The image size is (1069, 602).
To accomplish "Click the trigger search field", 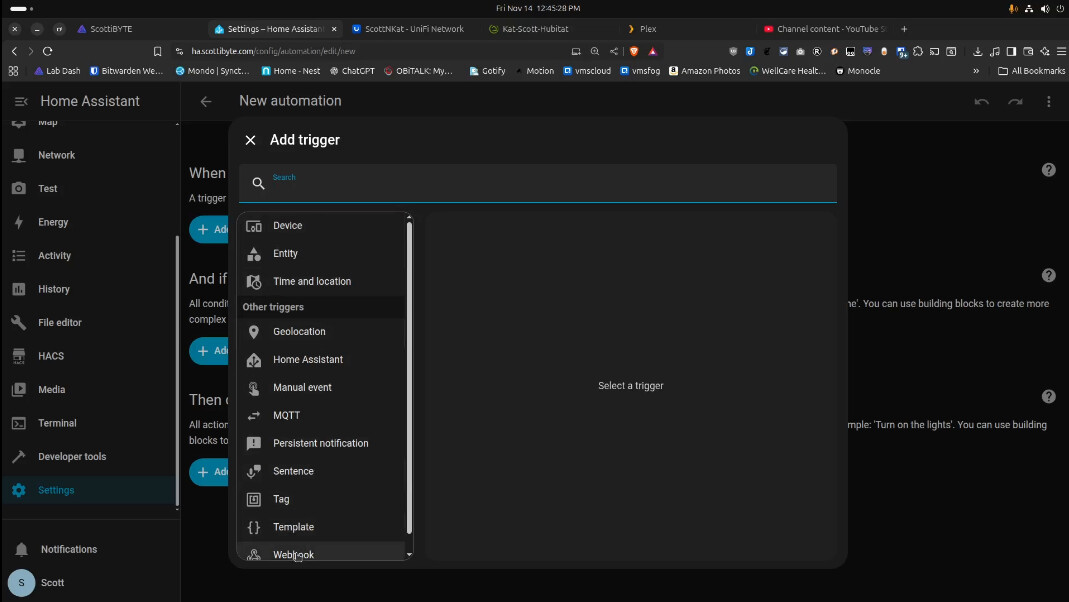I will (538, 184).
